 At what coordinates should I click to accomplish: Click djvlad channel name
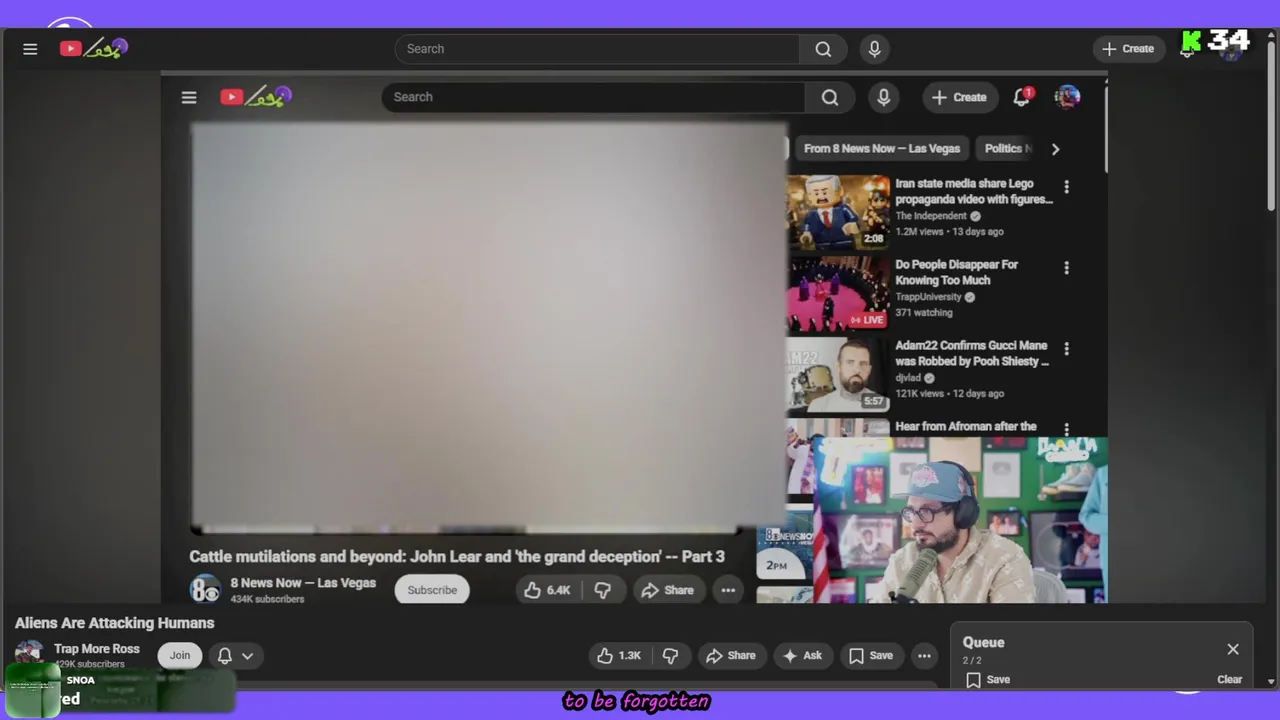coord(908,378)
